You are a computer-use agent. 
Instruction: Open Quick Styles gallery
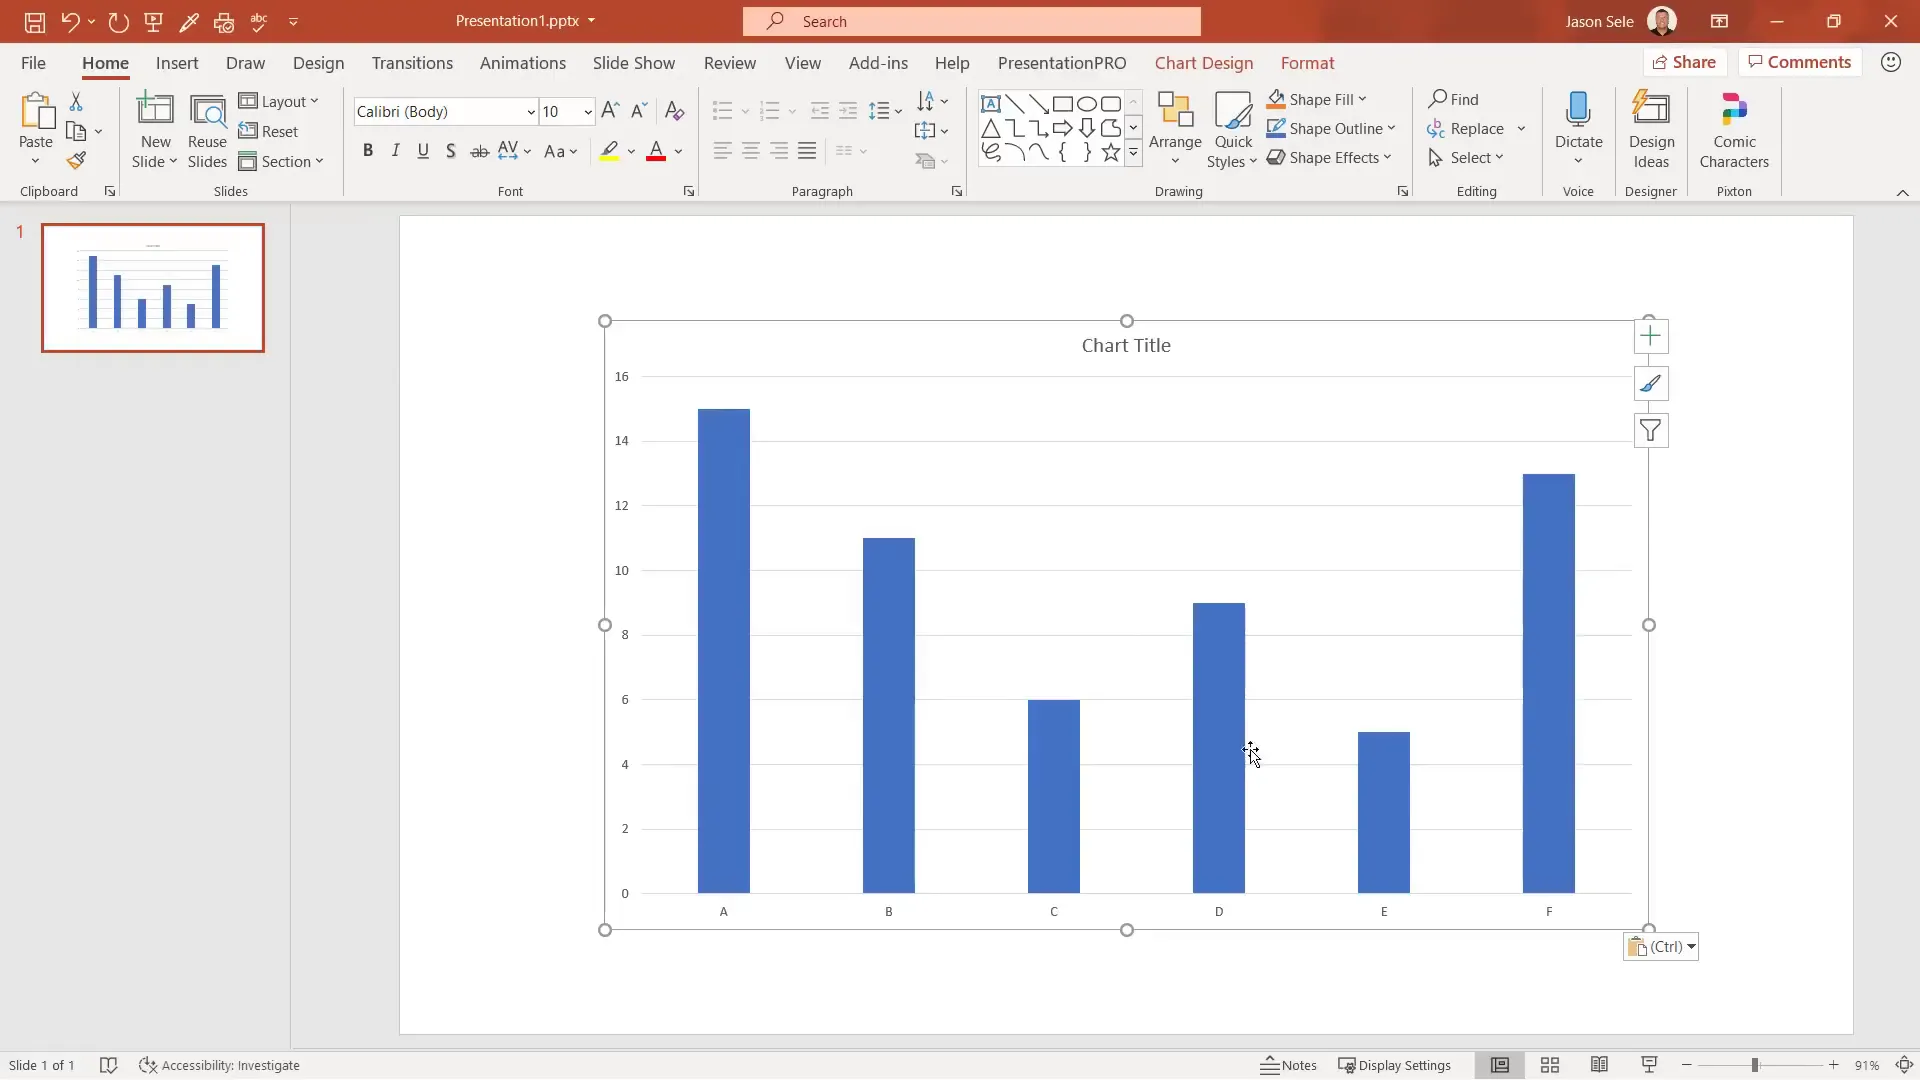[x=1232, y=130]
